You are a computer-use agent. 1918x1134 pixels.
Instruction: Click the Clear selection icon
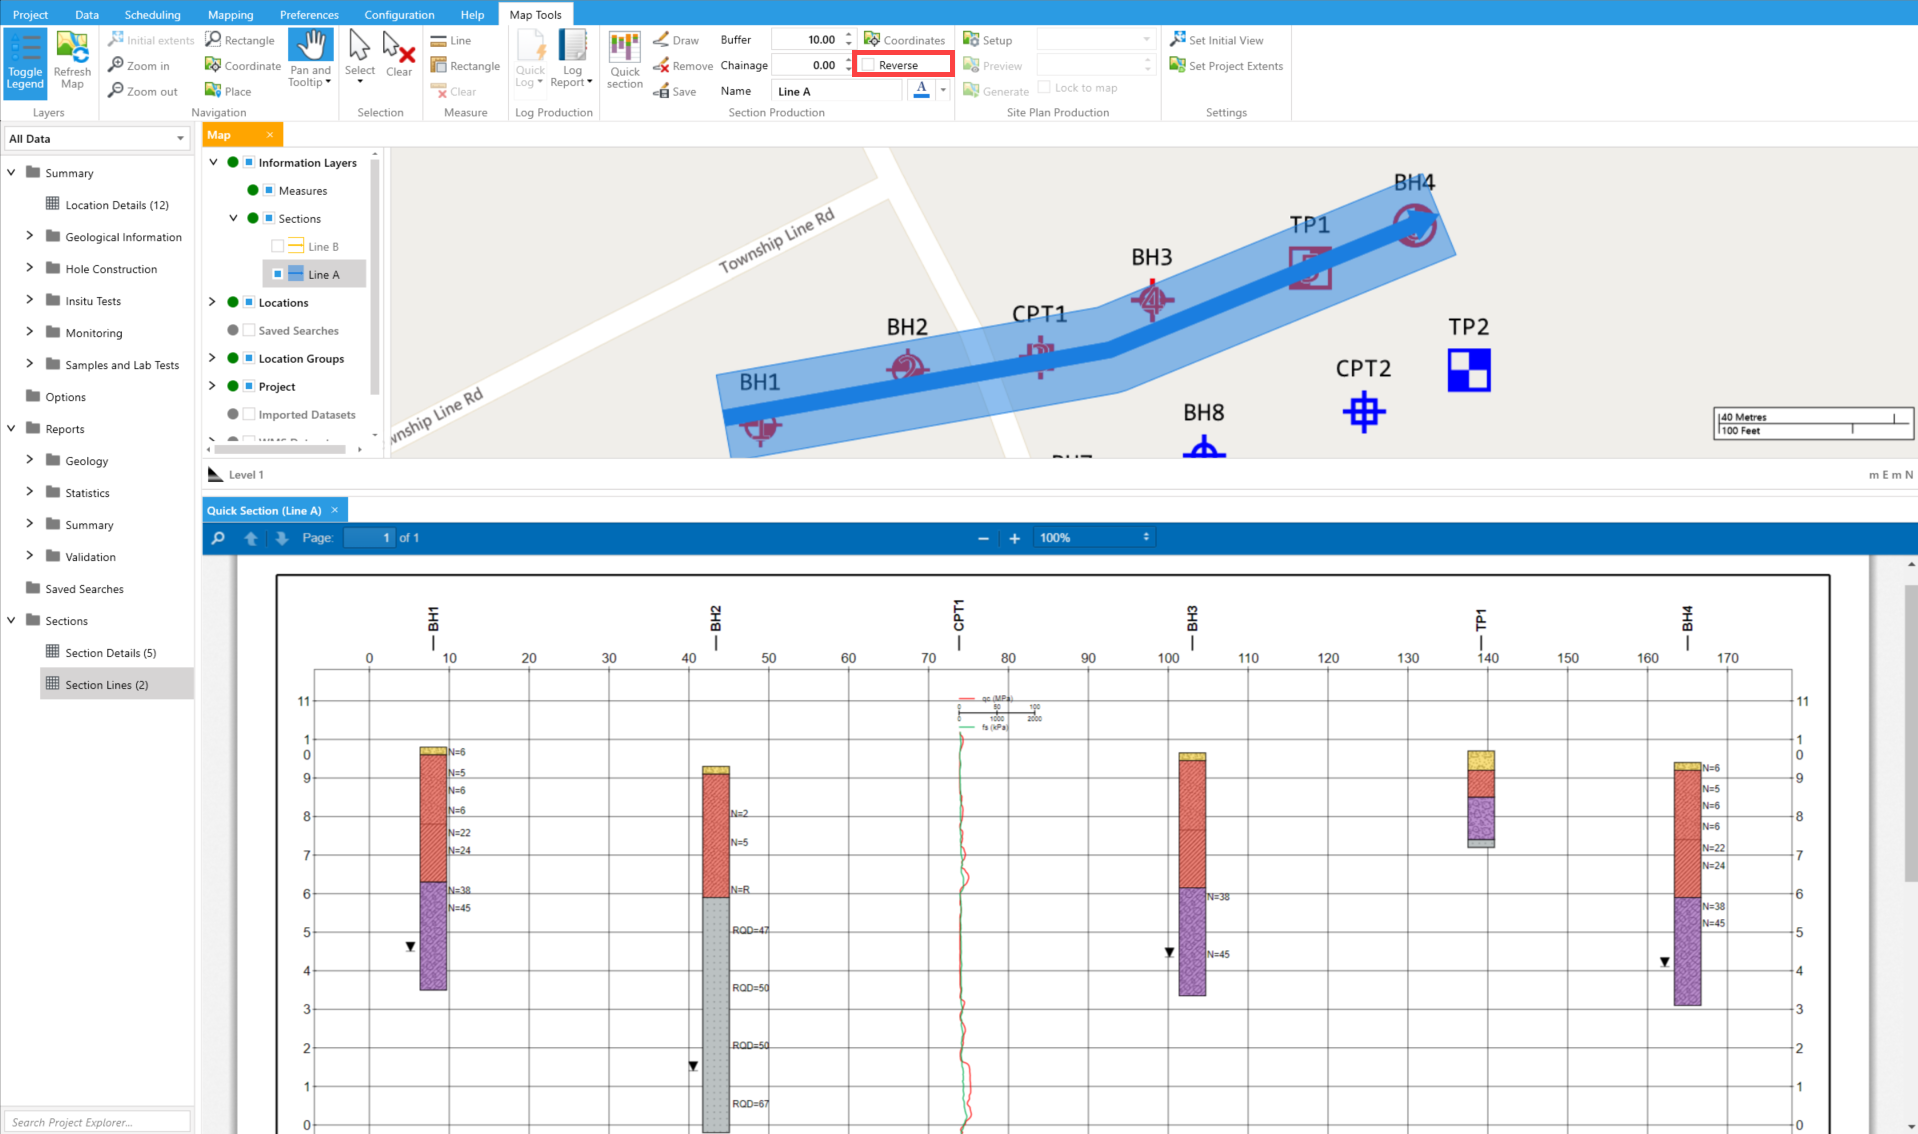click(x=399, y=55)
